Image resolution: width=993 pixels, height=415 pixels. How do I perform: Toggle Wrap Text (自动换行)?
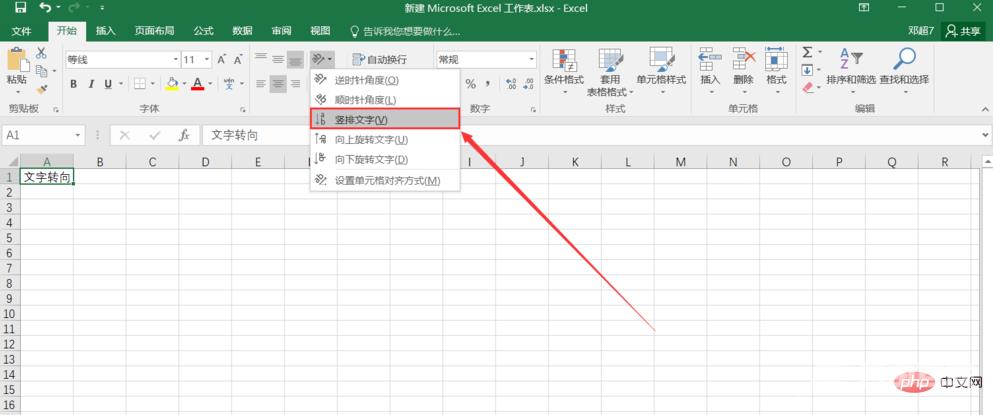coord(379,60)
